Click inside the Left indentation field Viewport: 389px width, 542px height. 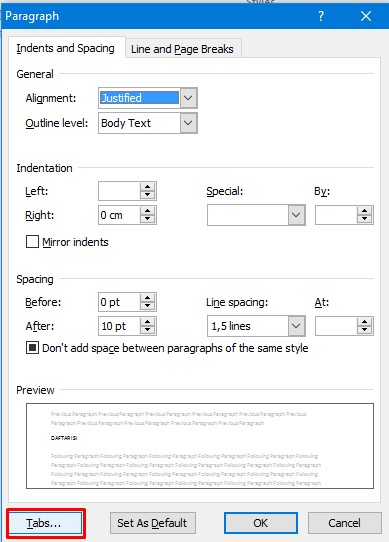pos(119,191)
